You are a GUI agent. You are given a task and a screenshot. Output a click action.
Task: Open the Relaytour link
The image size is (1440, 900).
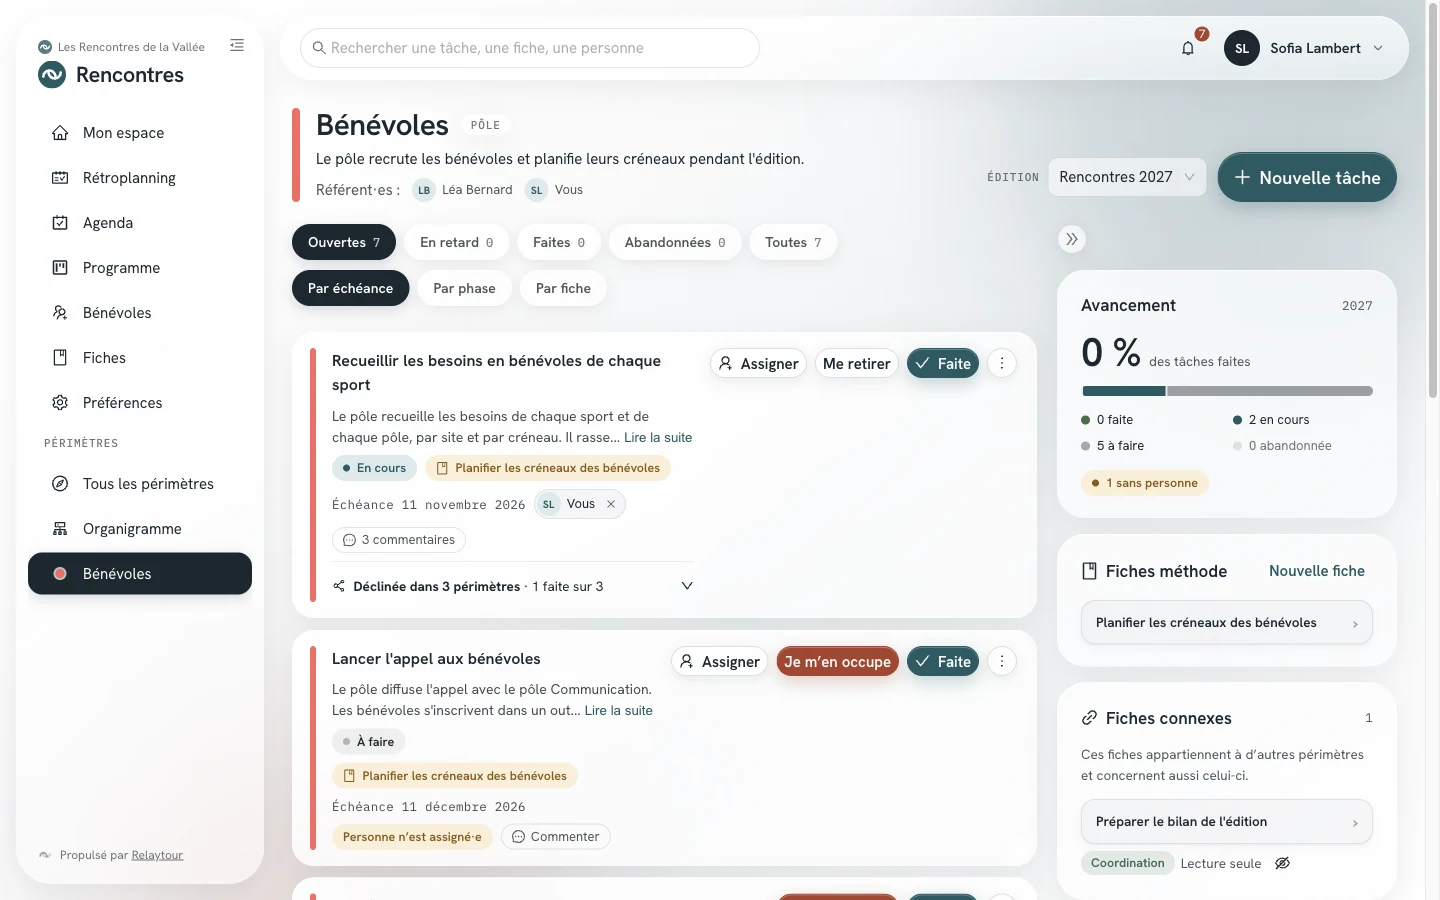coord(157,855)
